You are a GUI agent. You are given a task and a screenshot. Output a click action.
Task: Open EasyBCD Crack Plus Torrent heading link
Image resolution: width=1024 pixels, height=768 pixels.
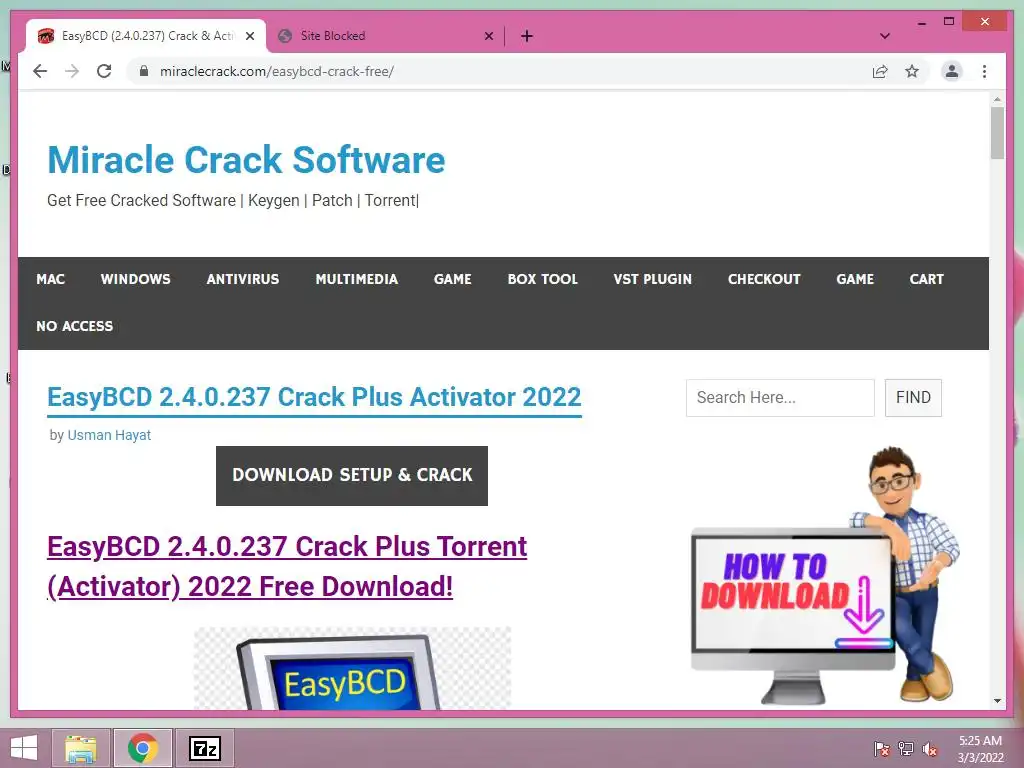pos(287,566)
